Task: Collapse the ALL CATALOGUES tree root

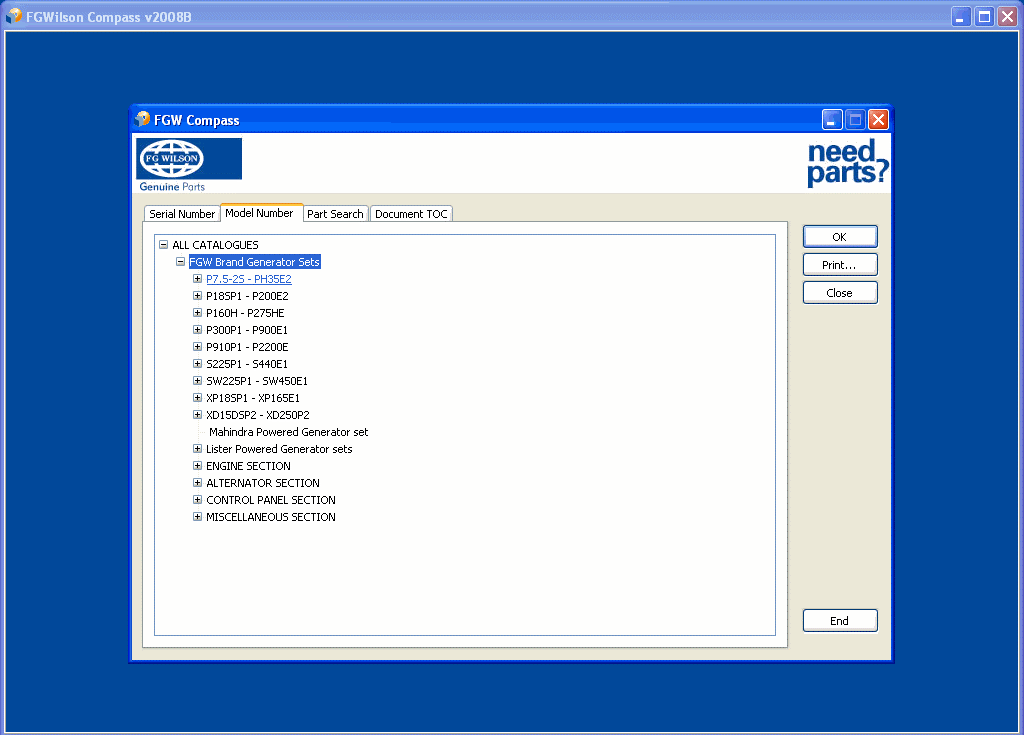Action: tap(163, 245)
